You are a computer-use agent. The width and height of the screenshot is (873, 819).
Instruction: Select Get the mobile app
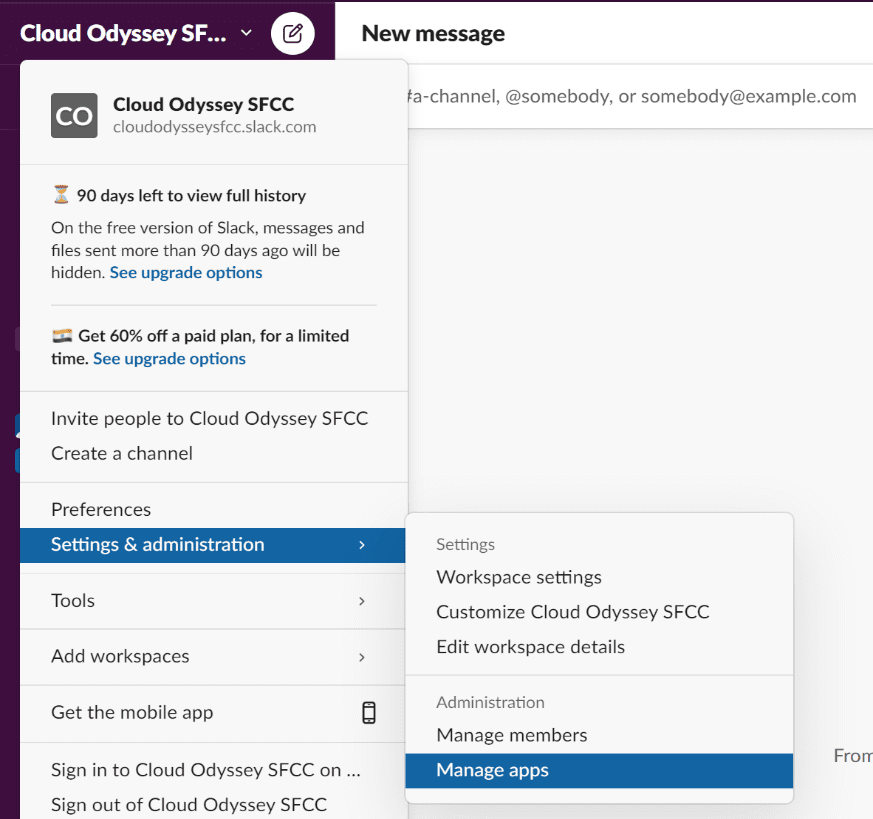click(132, 713)
